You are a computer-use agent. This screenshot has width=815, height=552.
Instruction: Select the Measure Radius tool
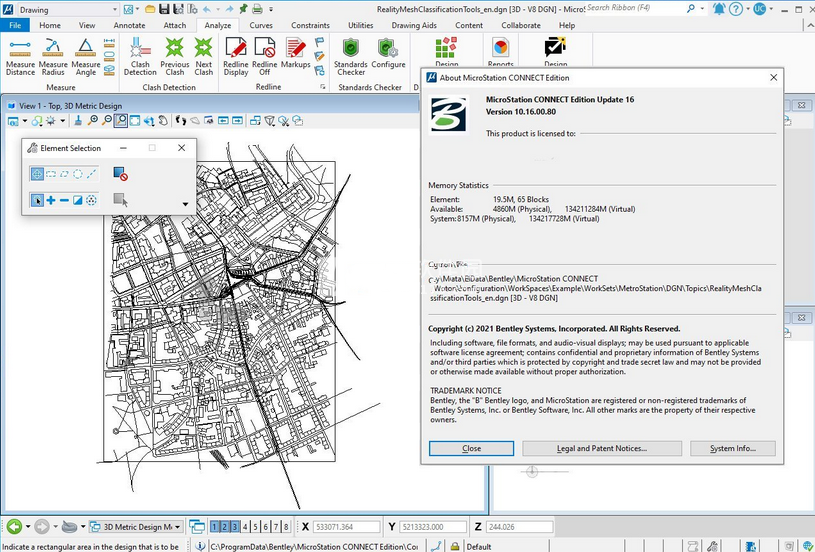click(x=53, y=57)
